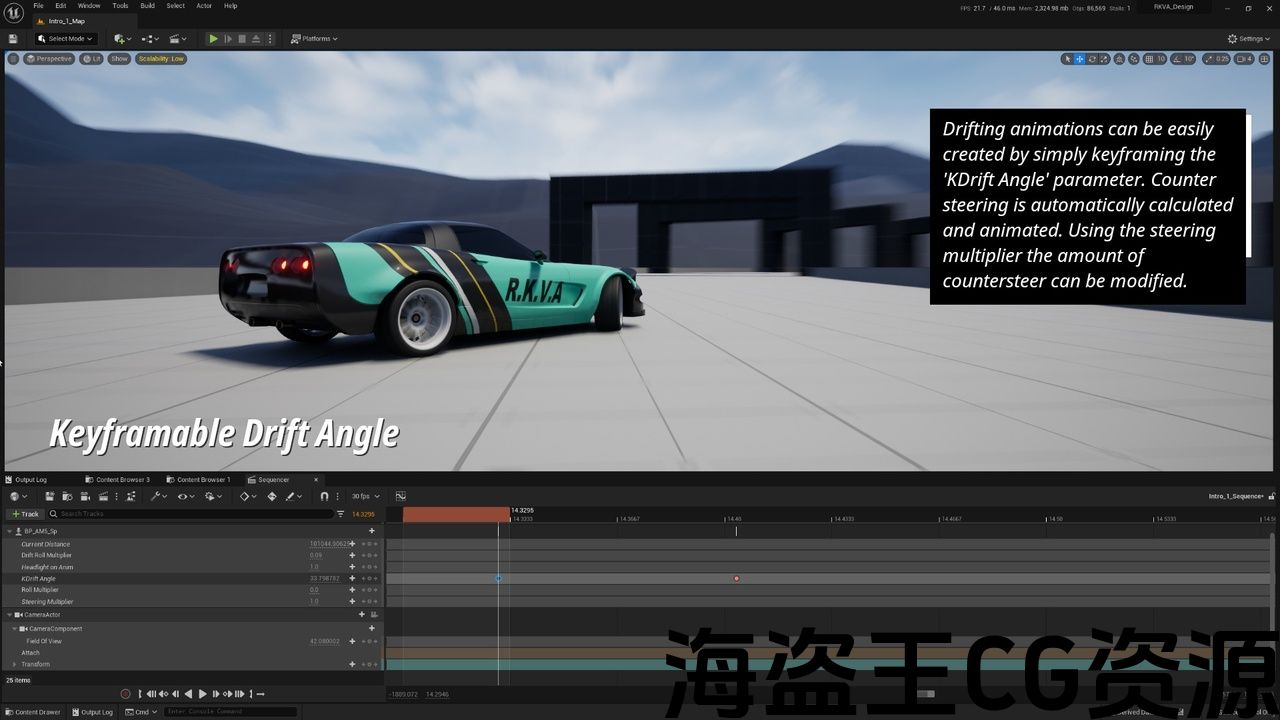
Task: Click the green Play in editor button
Action: (x=213, y=39)
